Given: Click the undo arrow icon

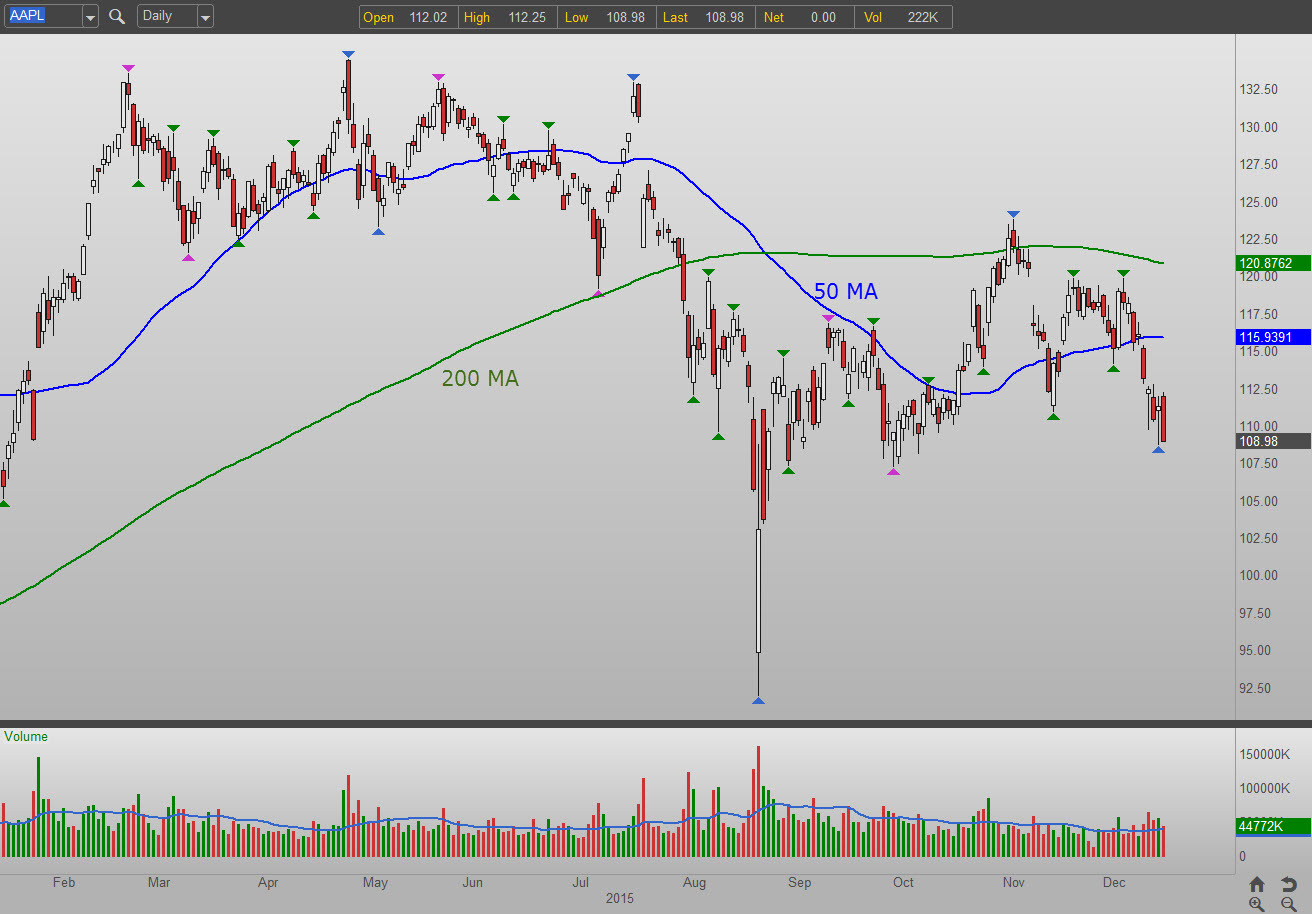Looking at the screenshot, I should click(1289, 884).
